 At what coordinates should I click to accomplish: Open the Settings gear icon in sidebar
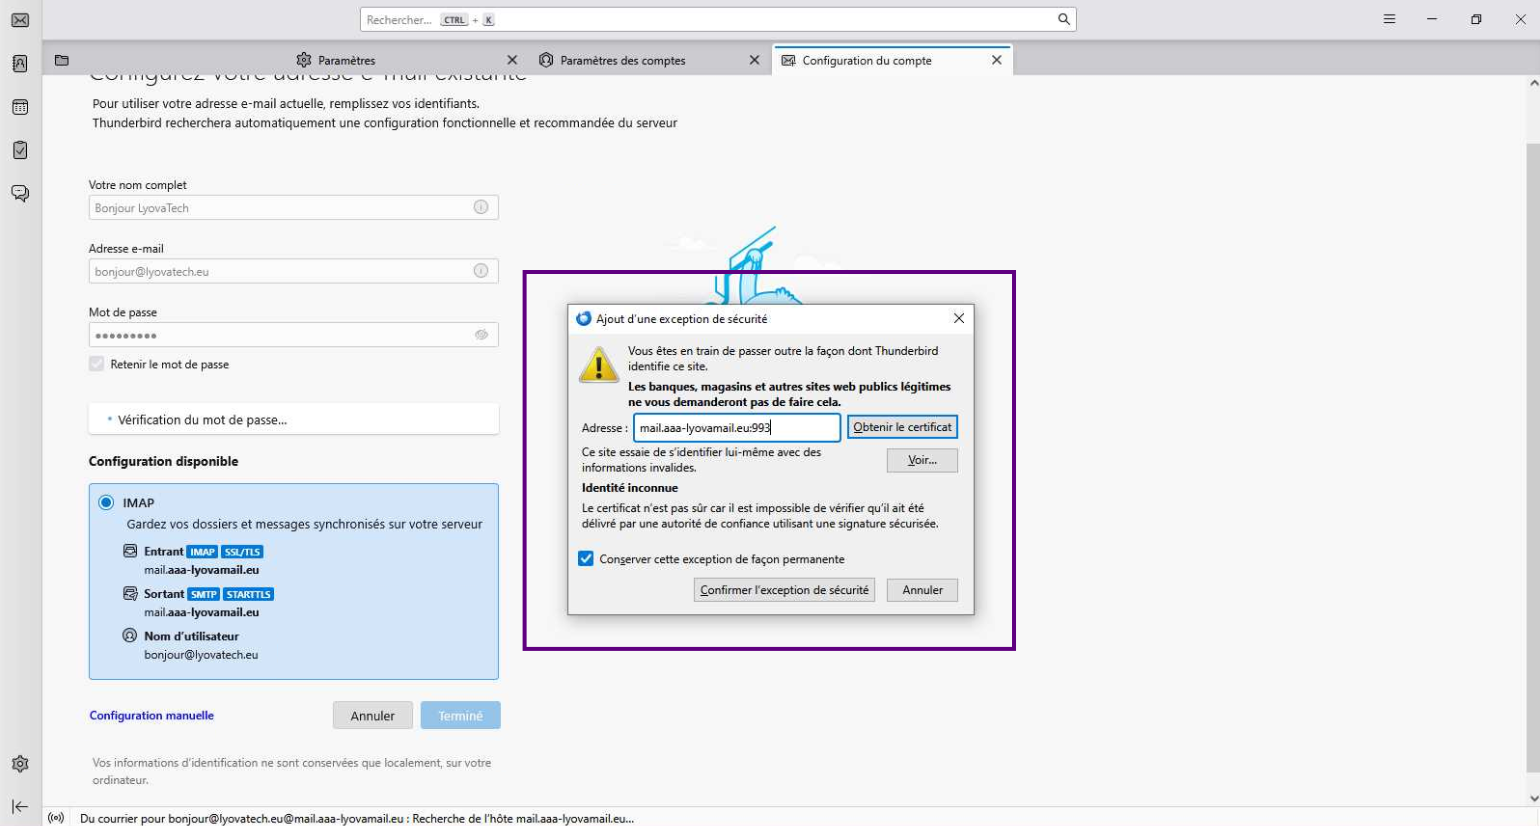pos(20,764)
